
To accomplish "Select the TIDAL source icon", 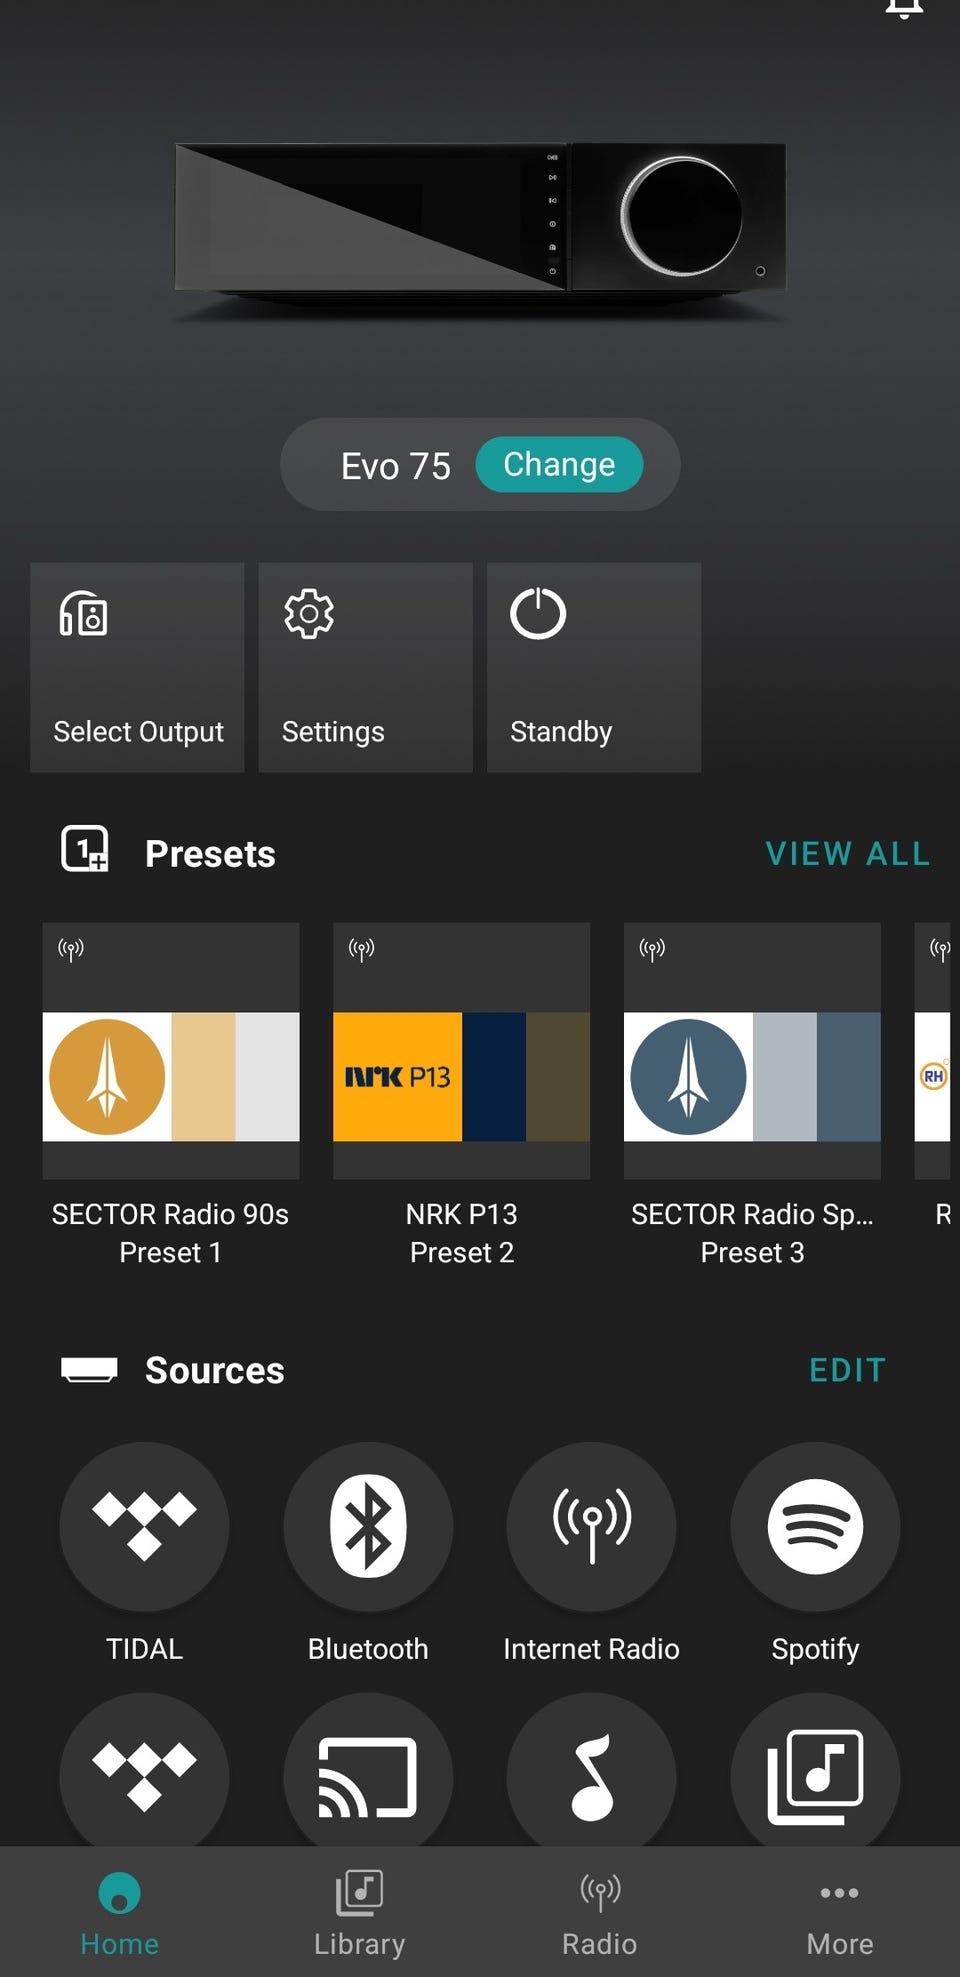I will click(x=144, y=1526).
